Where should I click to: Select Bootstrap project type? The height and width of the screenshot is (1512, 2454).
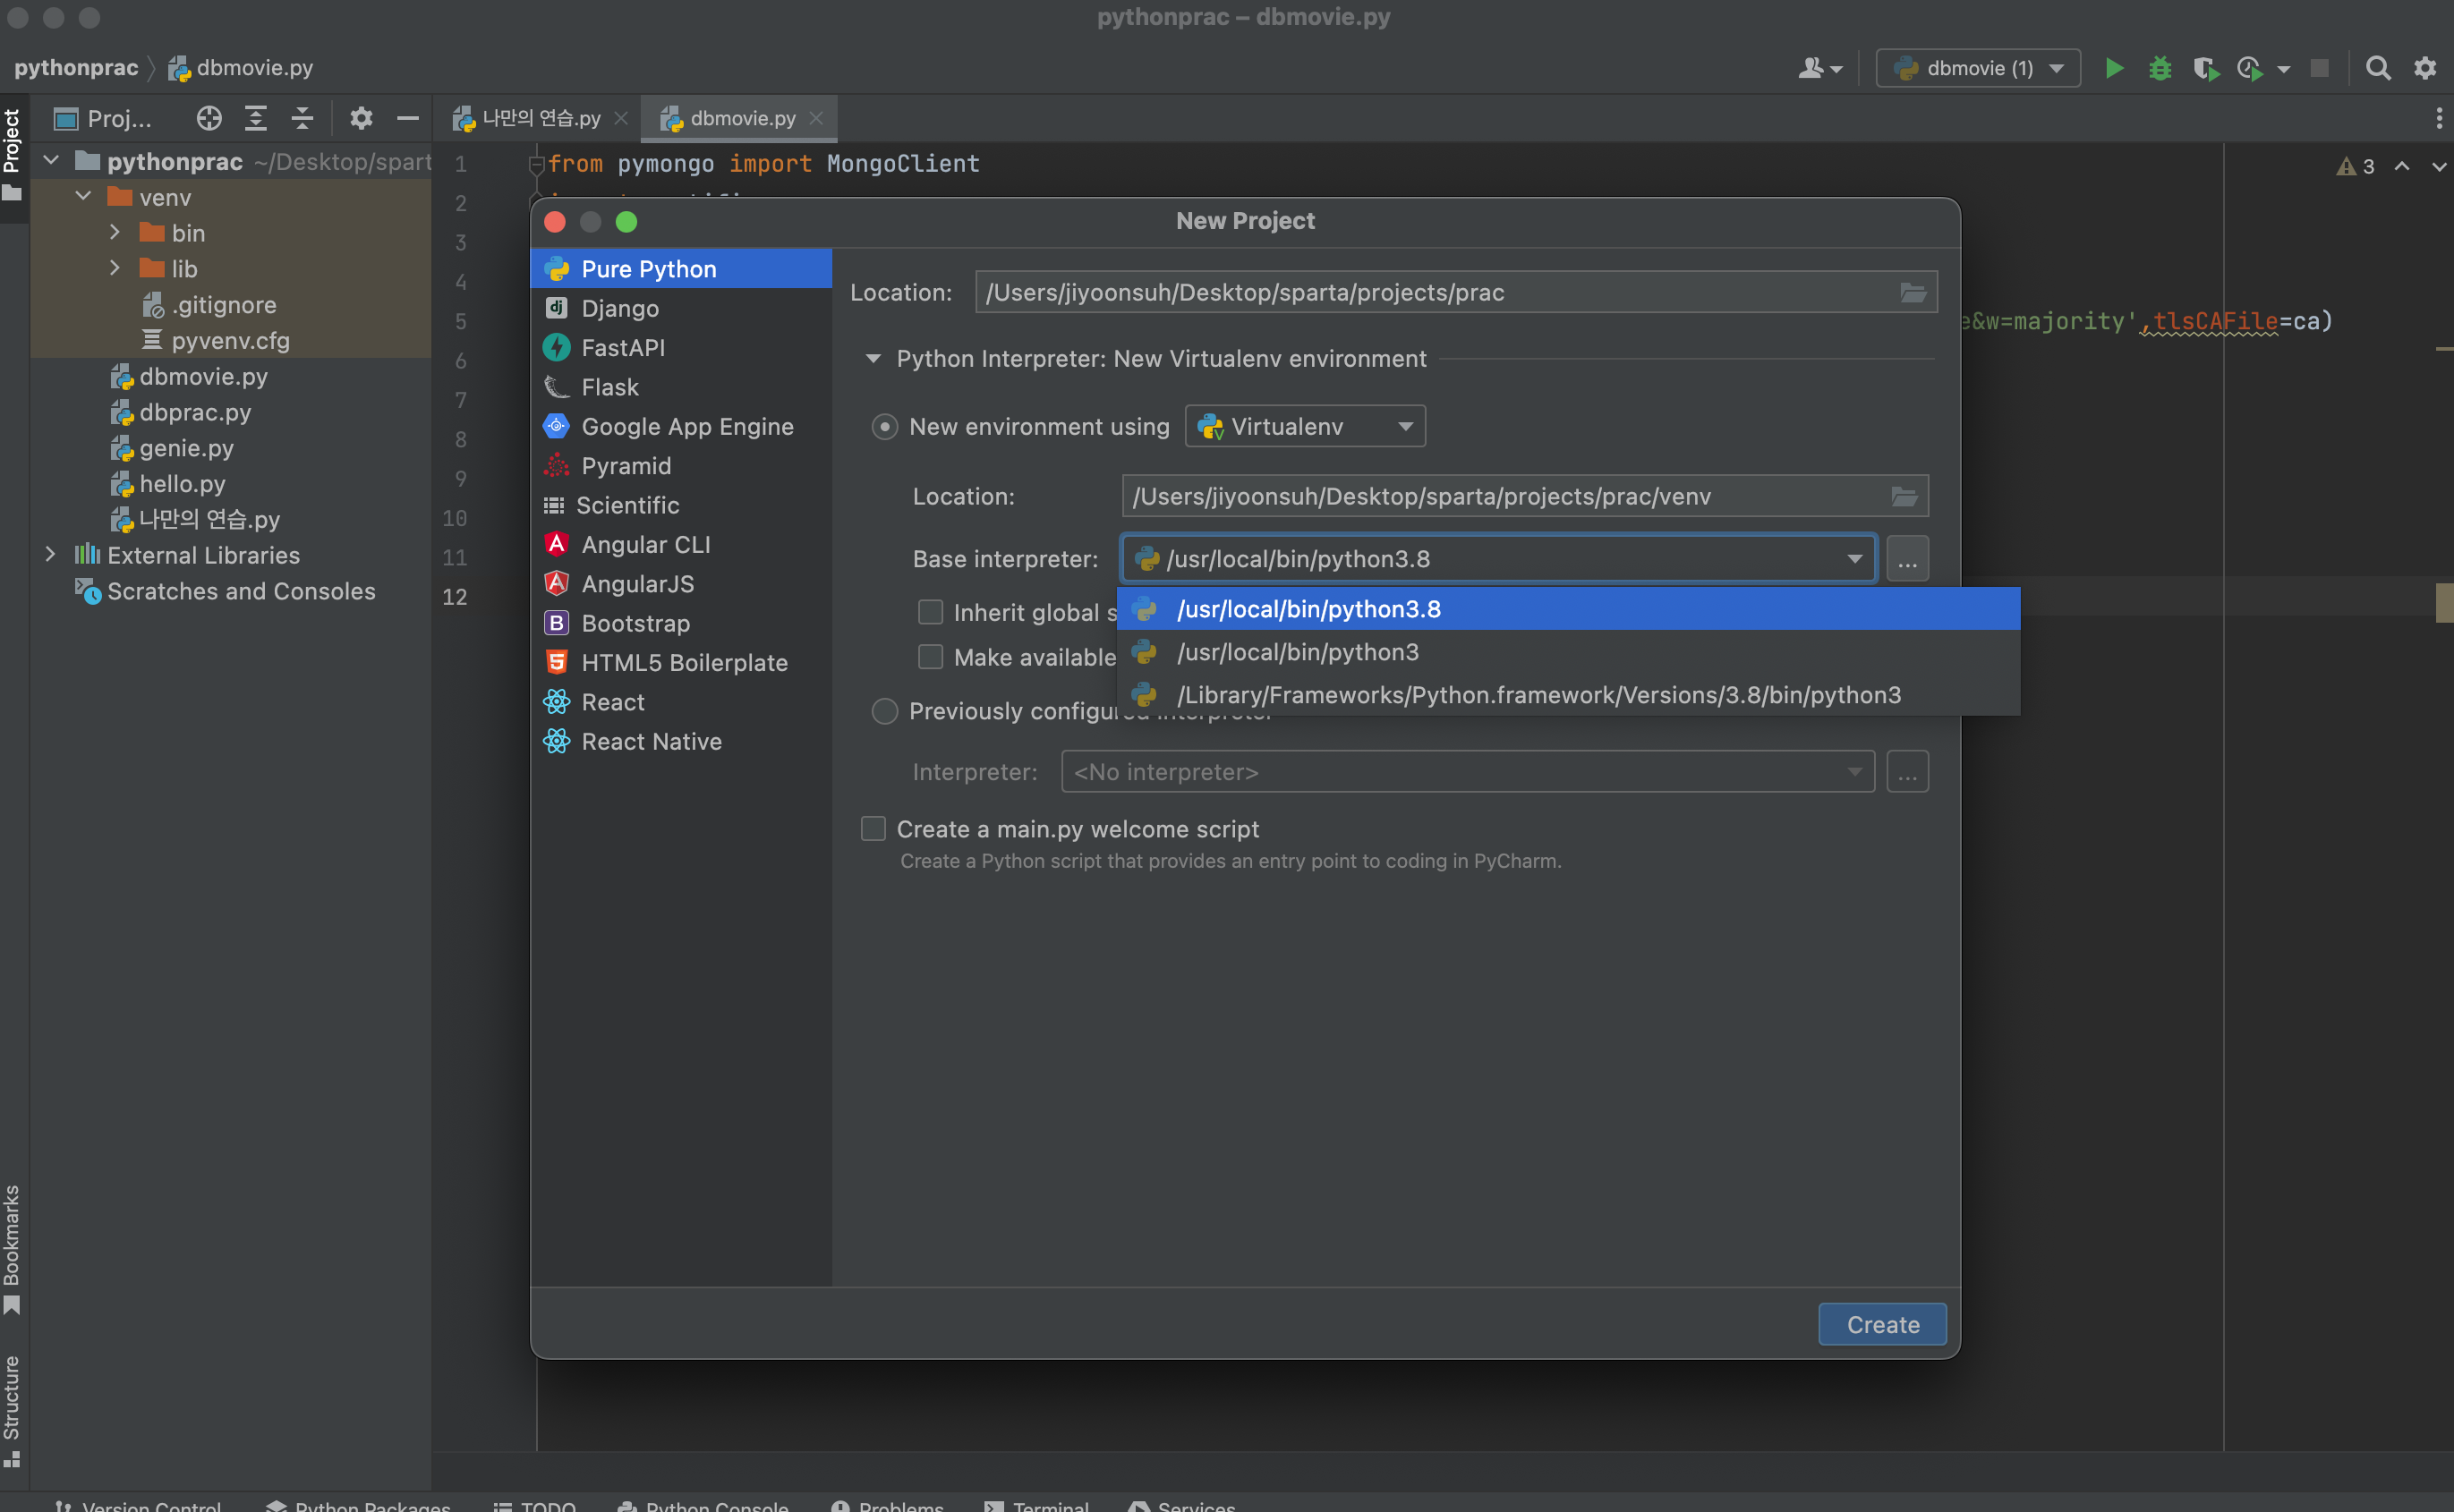tap(681, 623)
